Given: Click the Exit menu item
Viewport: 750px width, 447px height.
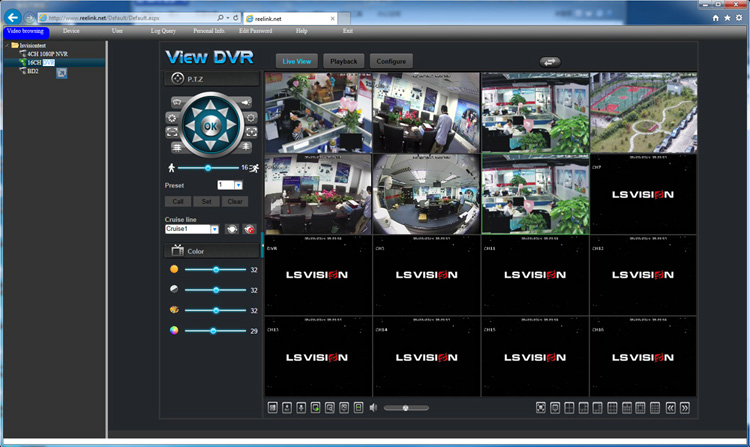Looking at the screenshot, I should pyautogui.click(x=348, y=31).
